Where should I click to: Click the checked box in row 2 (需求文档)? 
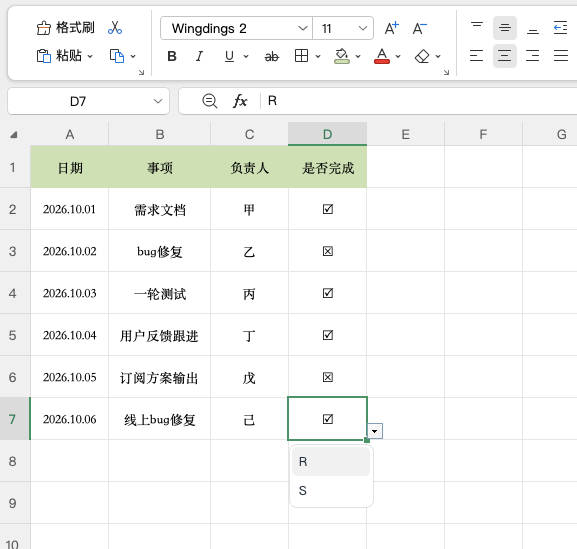pyautogui.click(x=328, y=209)
